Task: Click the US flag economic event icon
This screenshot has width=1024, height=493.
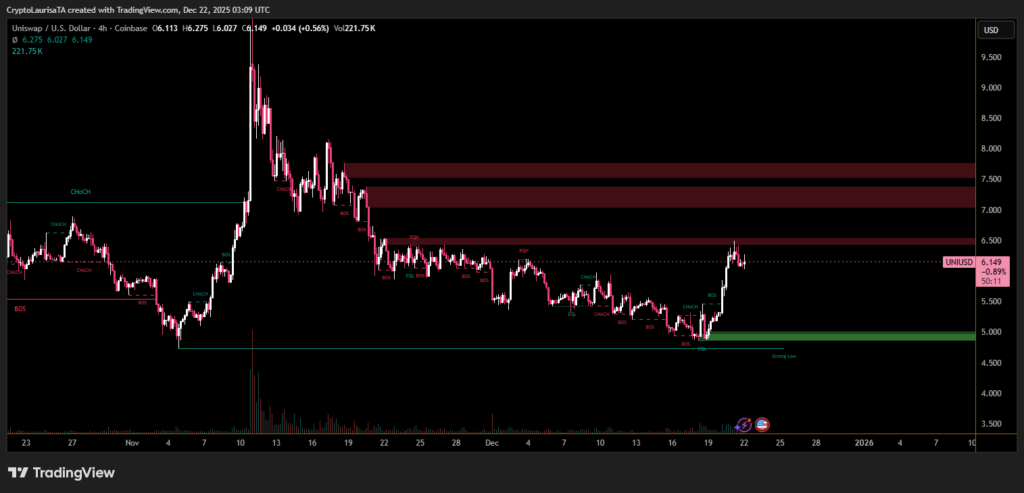Action: point(762,425)
